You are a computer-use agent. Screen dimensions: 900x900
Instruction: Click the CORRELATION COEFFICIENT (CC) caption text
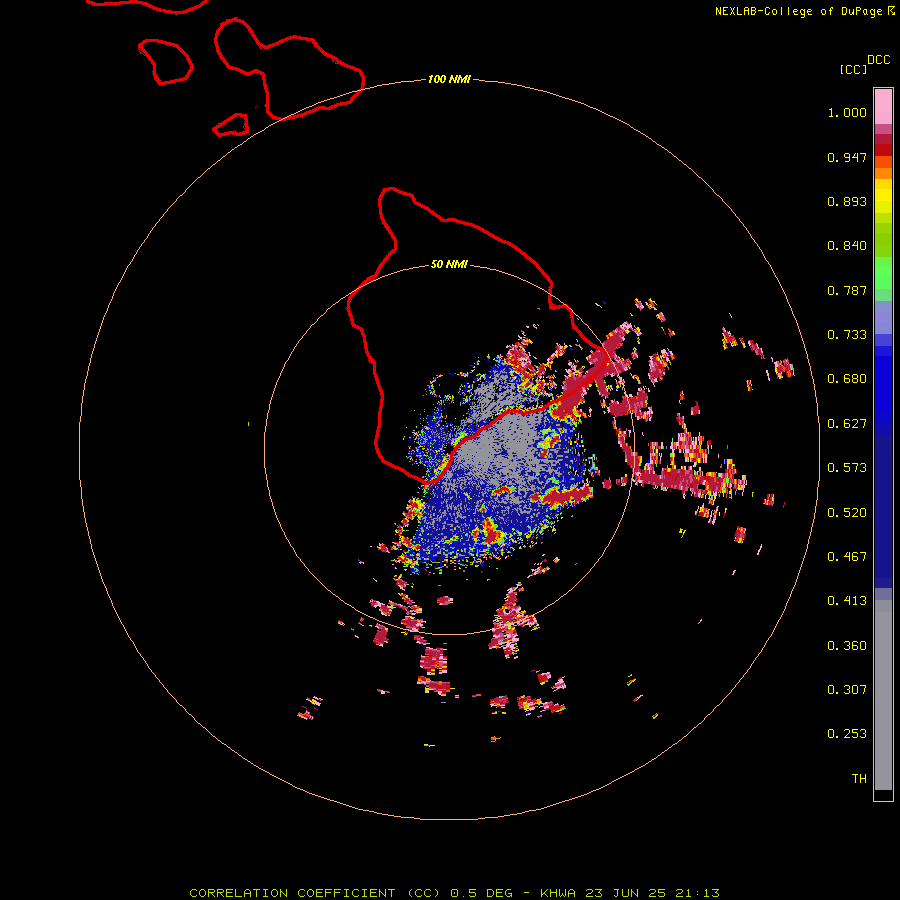coord(315,893)
